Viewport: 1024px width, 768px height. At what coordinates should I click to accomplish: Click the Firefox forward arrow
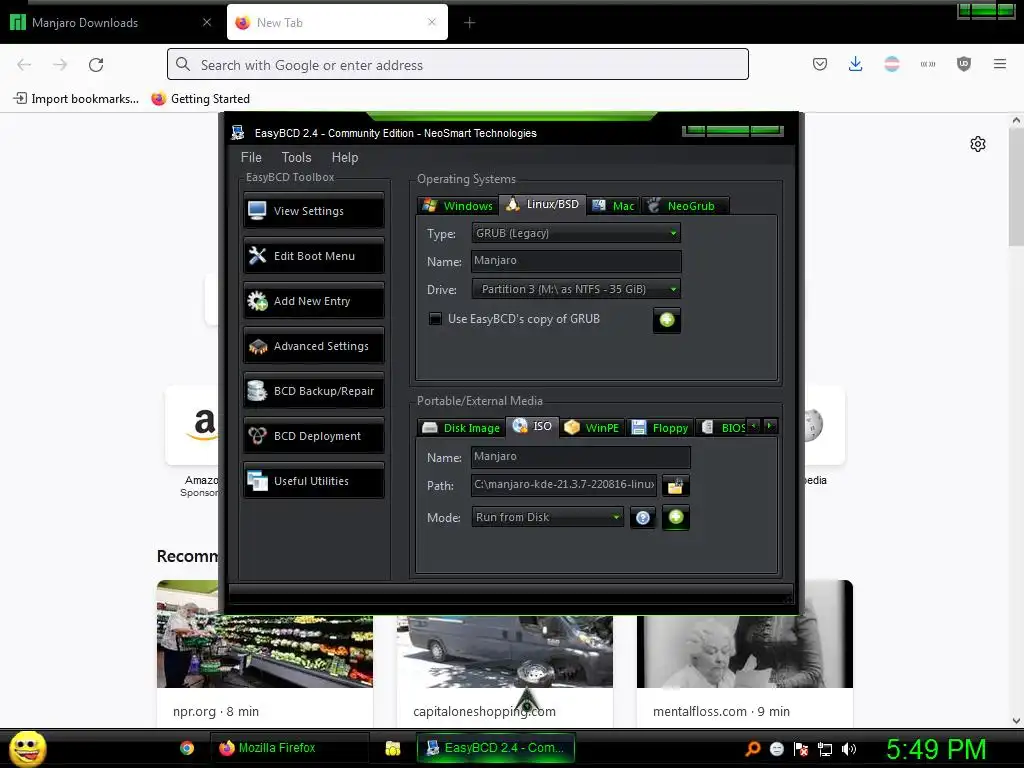coord(60,64)
